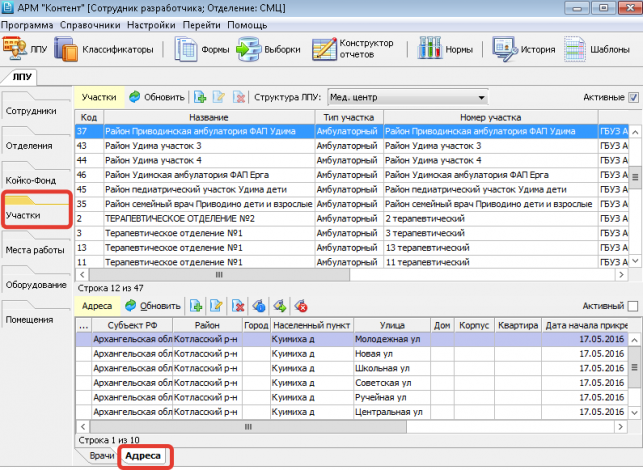643x470 pixels.
Task: Open the Помещения side tab
Action: point(35,315)
